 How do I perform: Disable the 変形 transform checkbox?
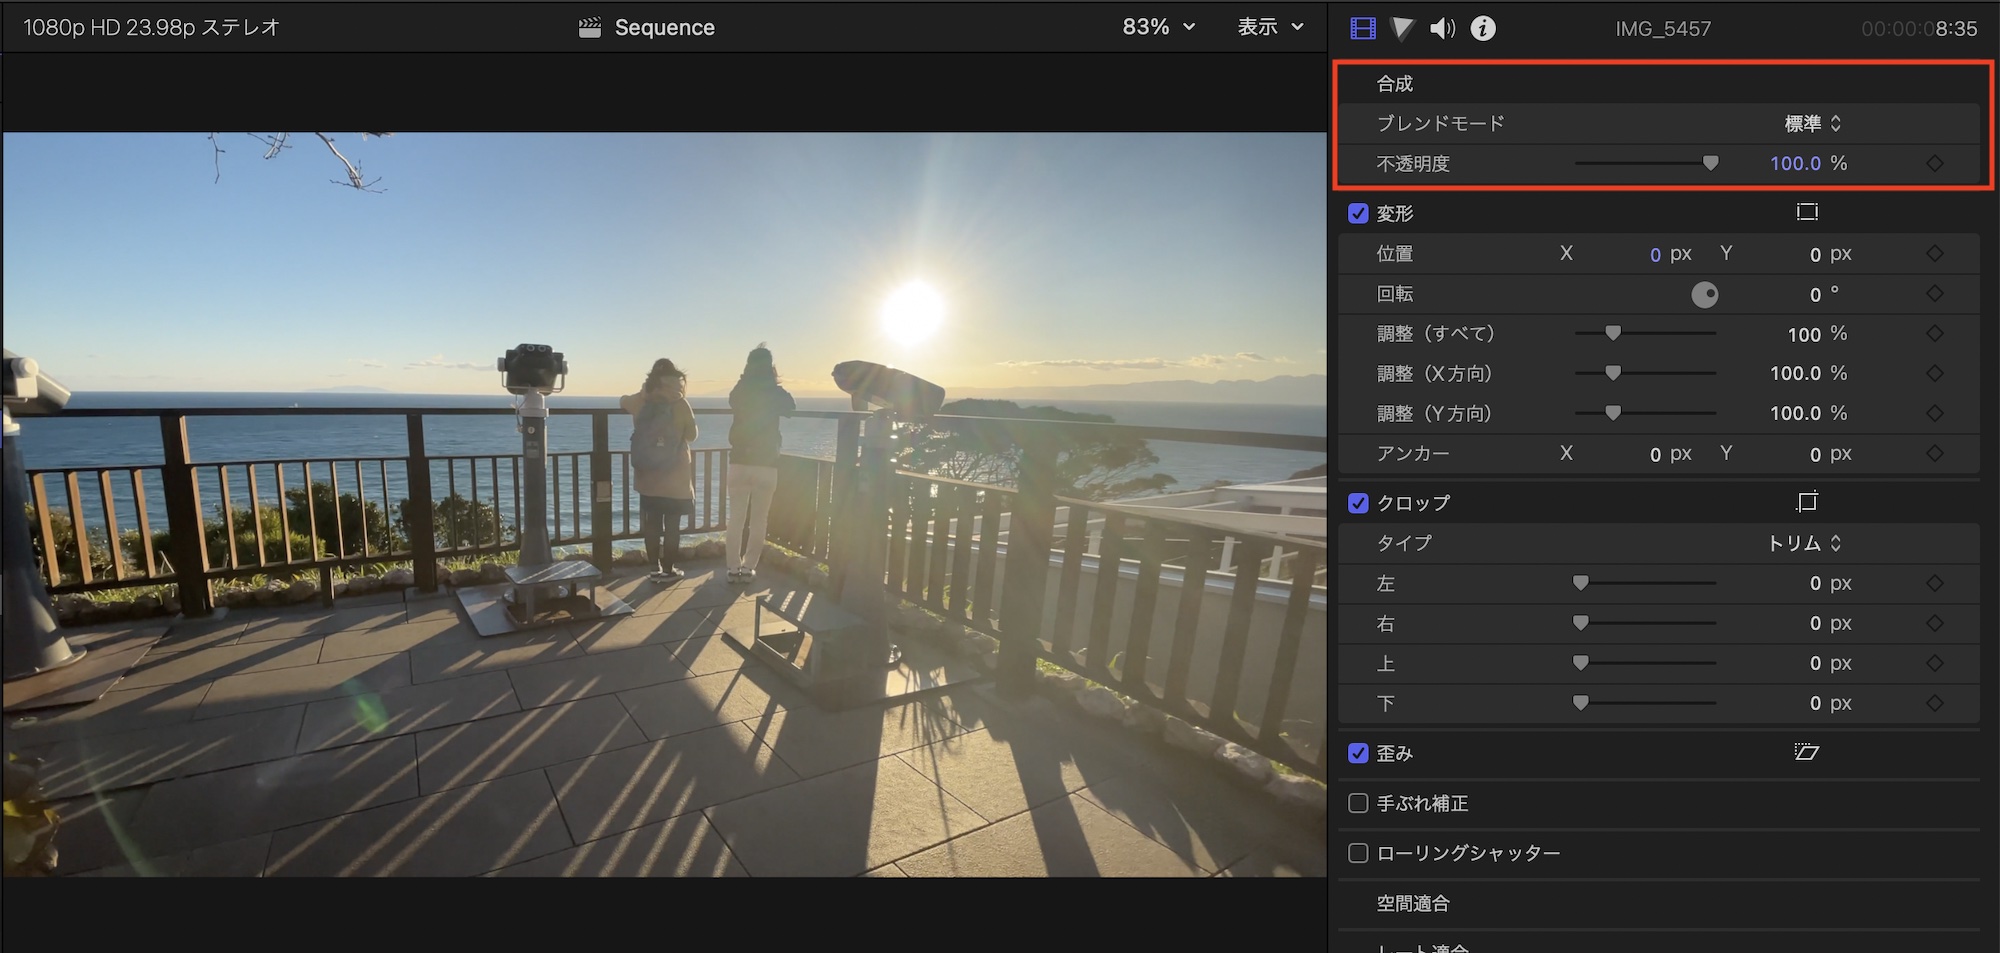click(x=1358, y=213)
